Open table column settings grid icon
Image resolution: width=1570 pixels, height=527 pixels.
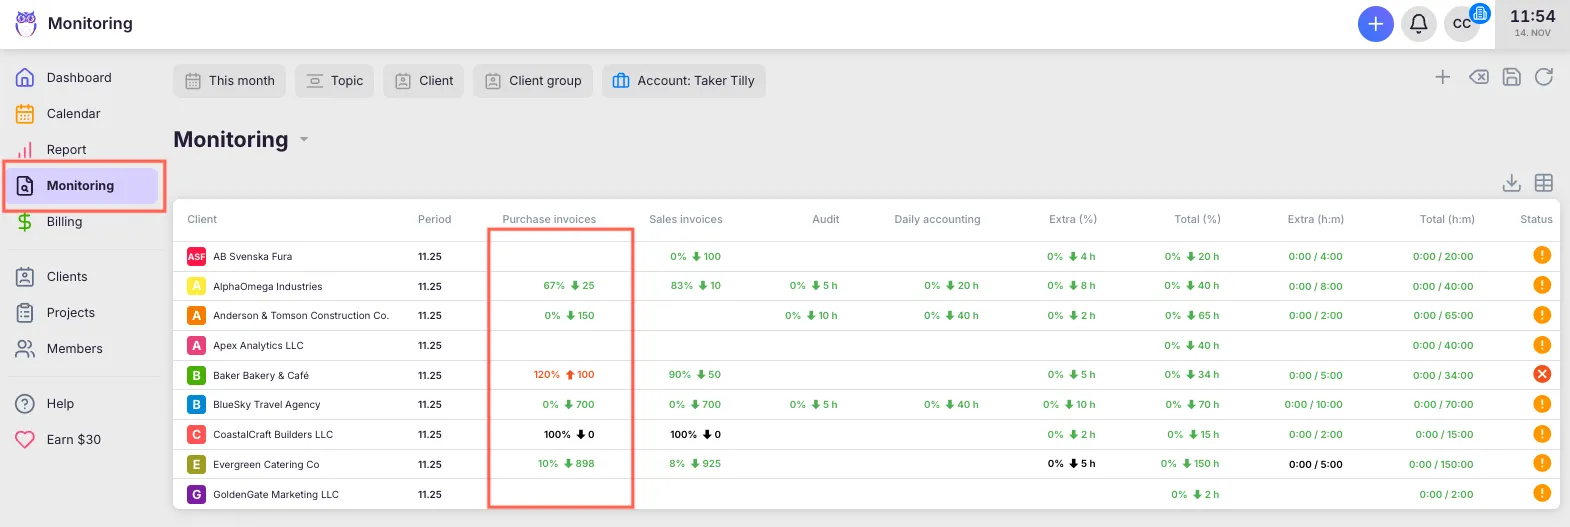click(1544, 183)
